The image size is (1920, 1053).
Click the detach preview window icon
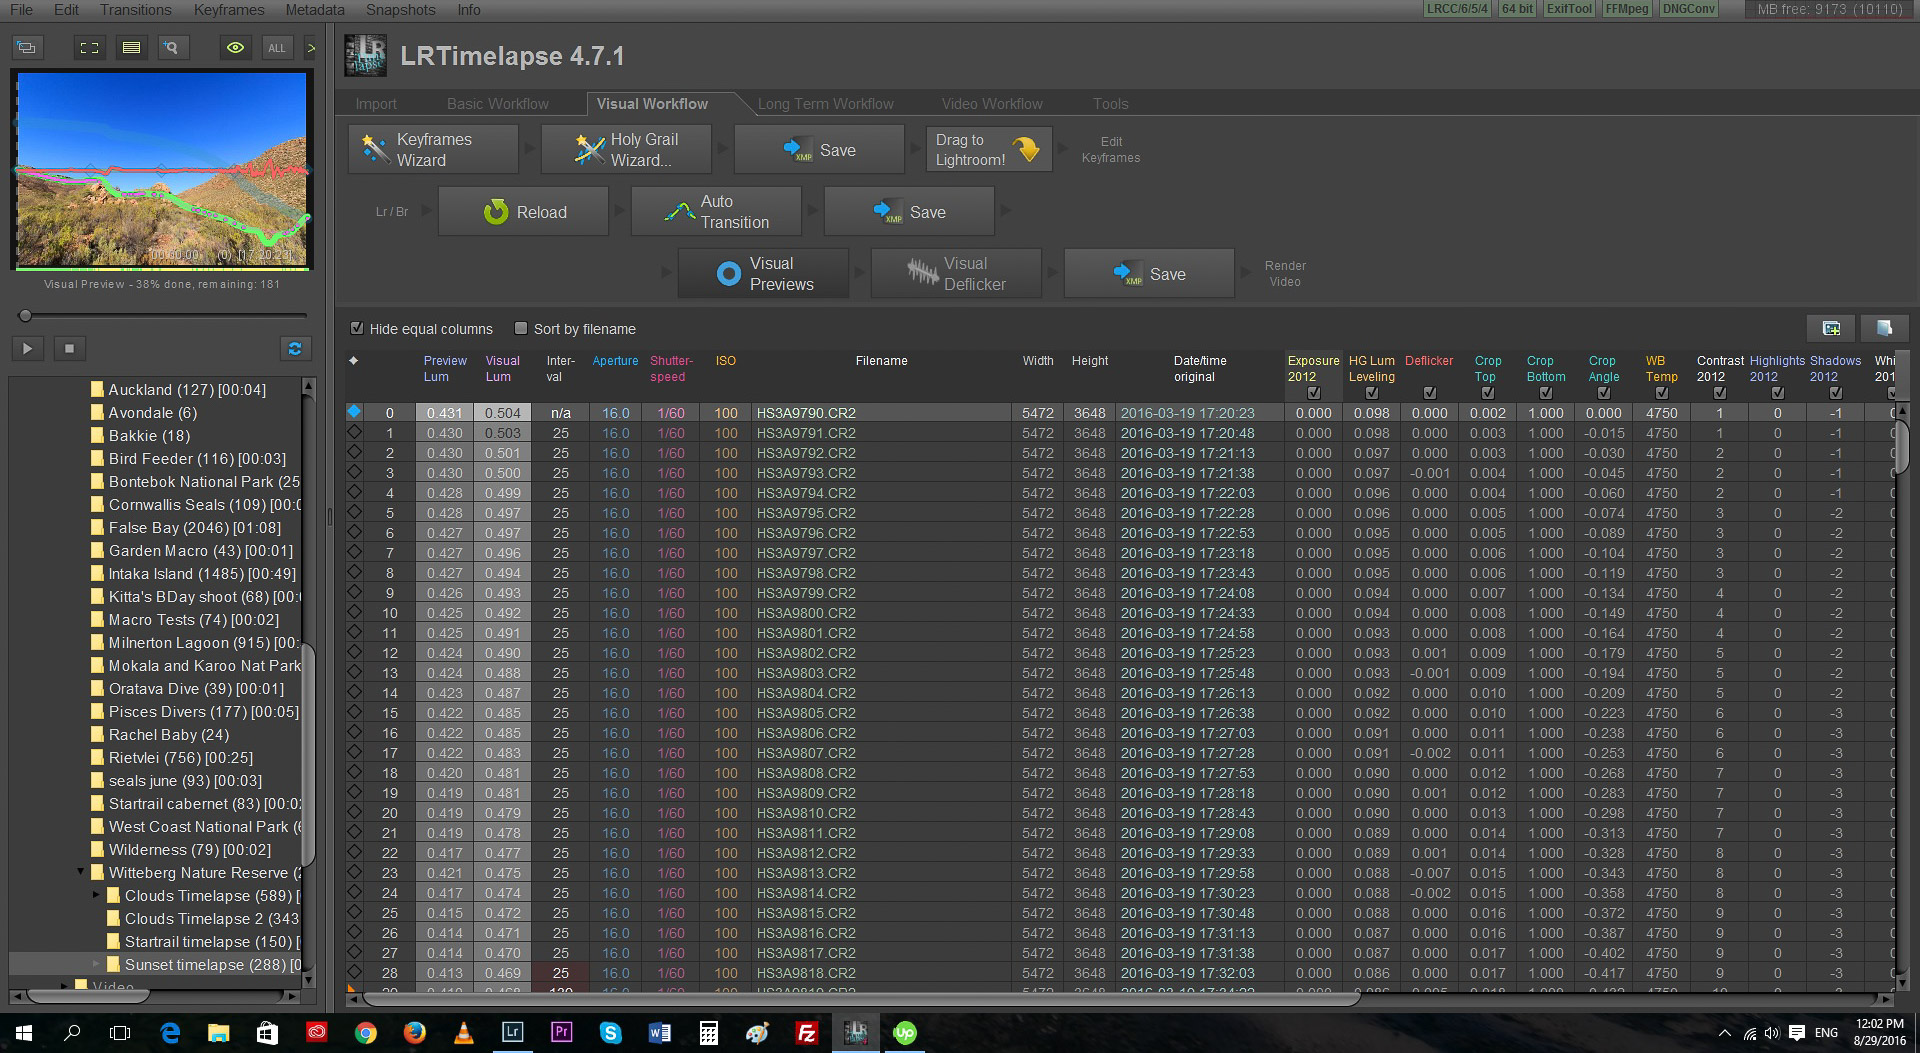(27, 48)
